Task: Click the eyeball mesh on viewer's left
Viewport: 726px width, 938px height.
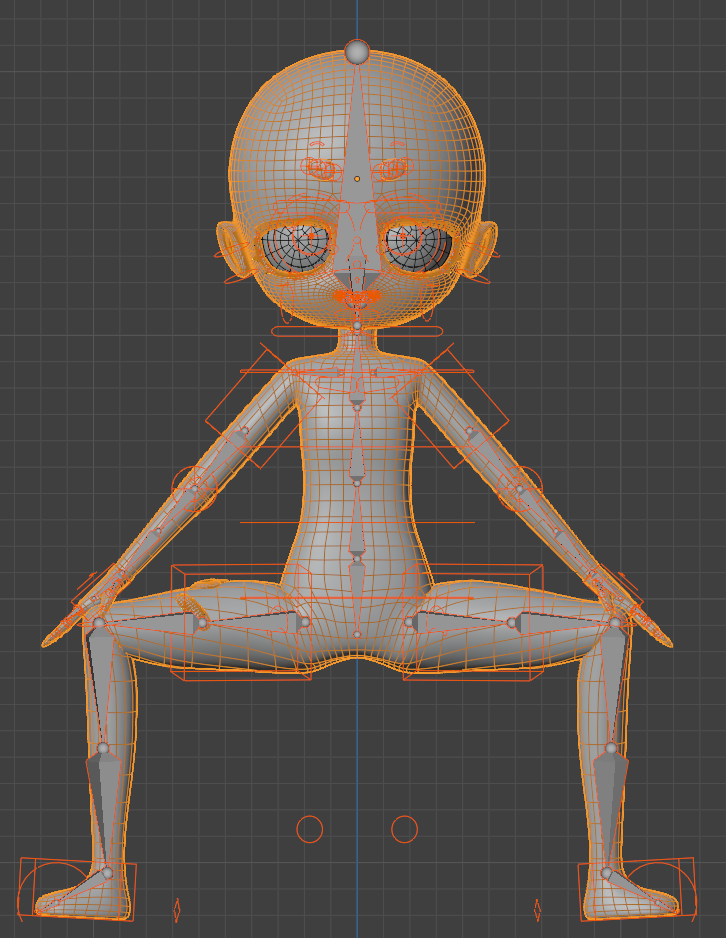Action: click(x=297, y=247)
